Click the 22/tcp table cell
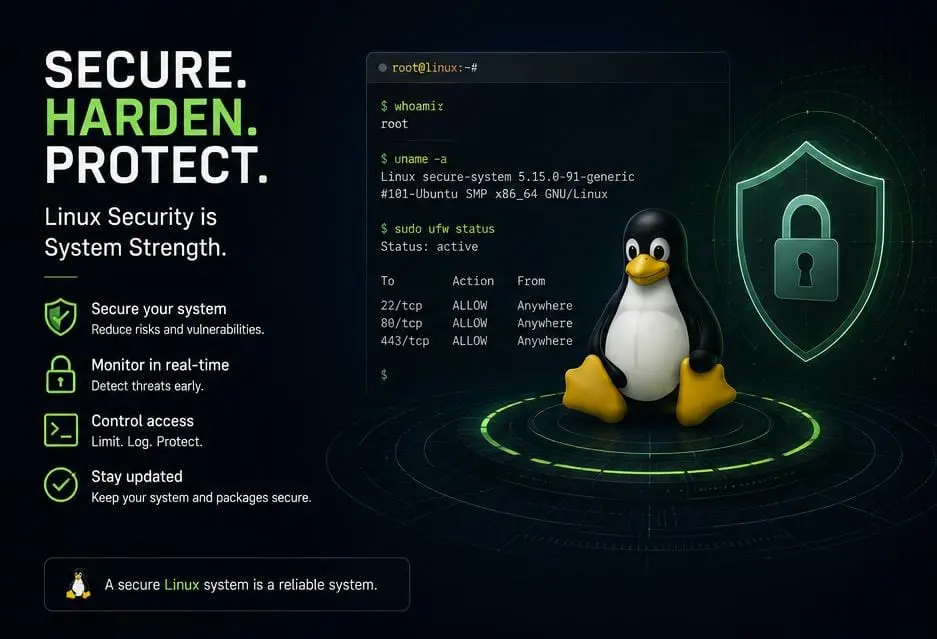This screenshot has width=937, height=639. (x=402, y=305)
